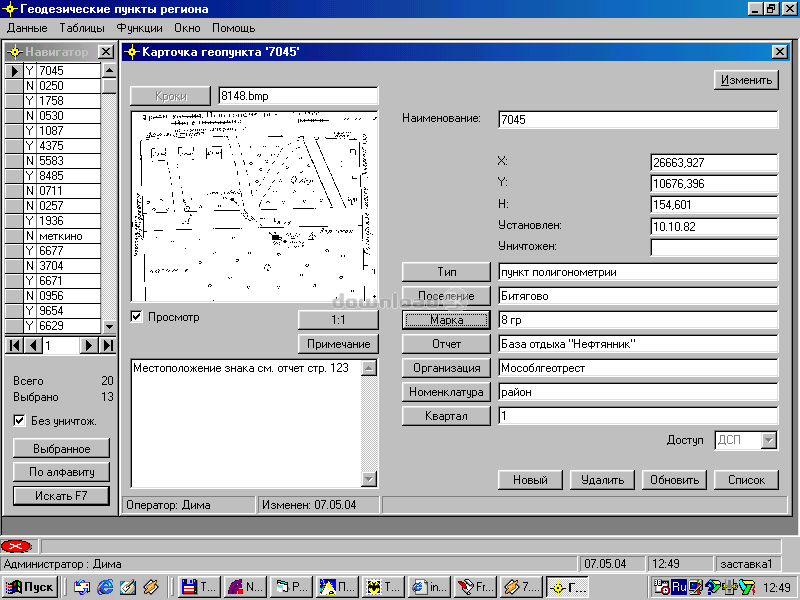Click the Организация button
This screenshot has height=600, width=800.
point(446,368)
